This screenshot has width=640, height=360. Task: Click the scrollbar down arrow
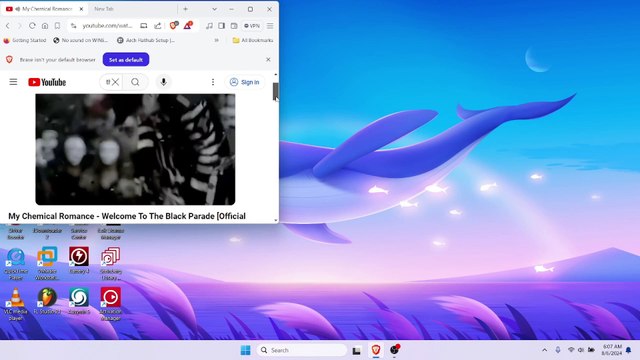276,220
